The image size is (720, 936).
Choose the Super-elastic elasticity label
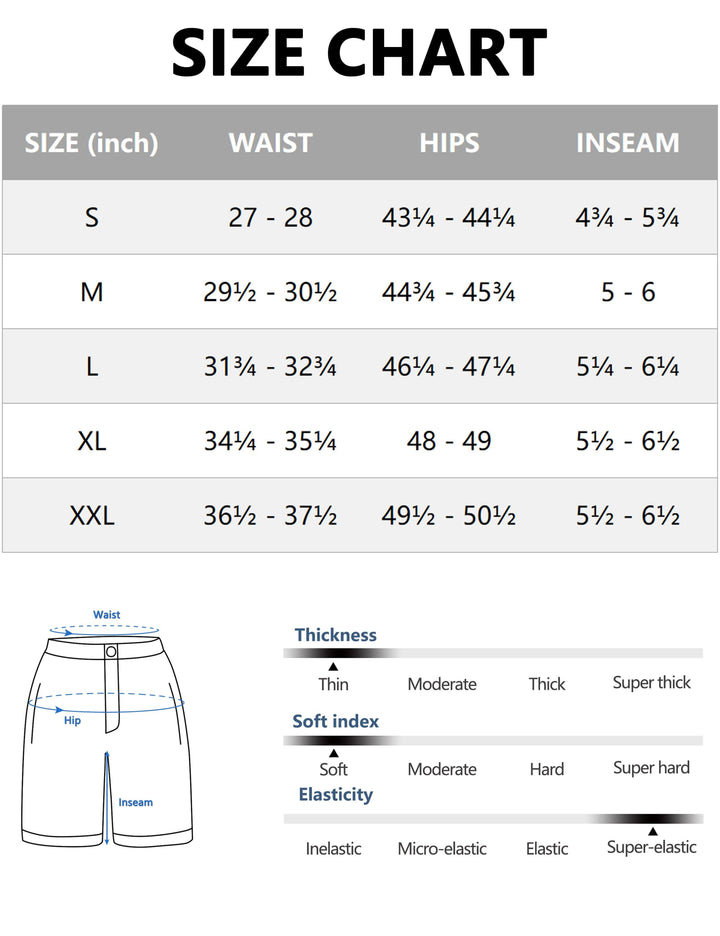651,848
